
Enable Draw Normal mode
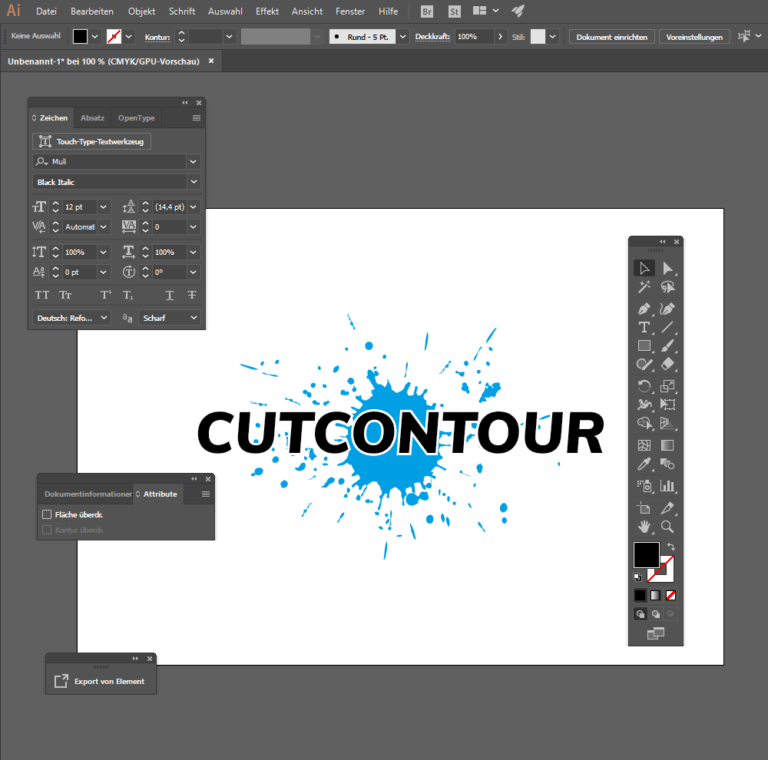(x=641, y=614)
